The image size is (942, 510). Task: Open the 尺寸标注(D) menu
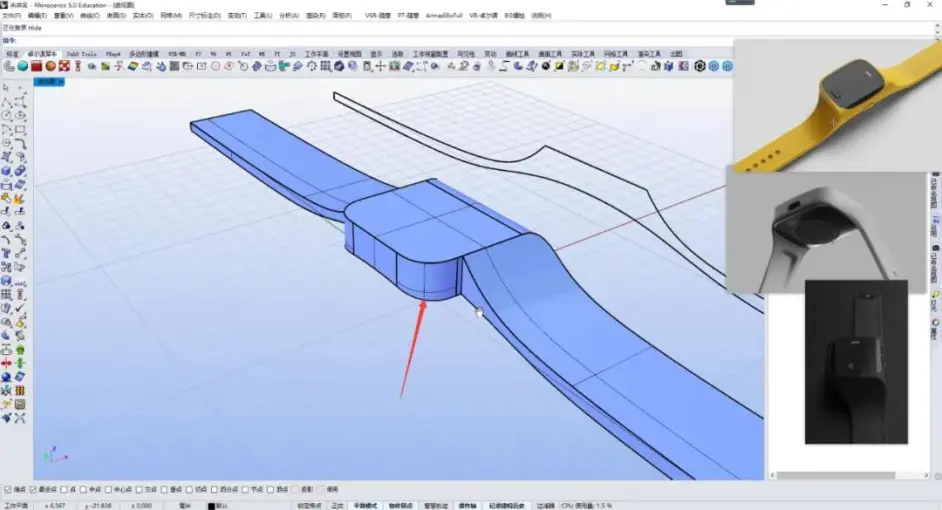coord(204,16)
